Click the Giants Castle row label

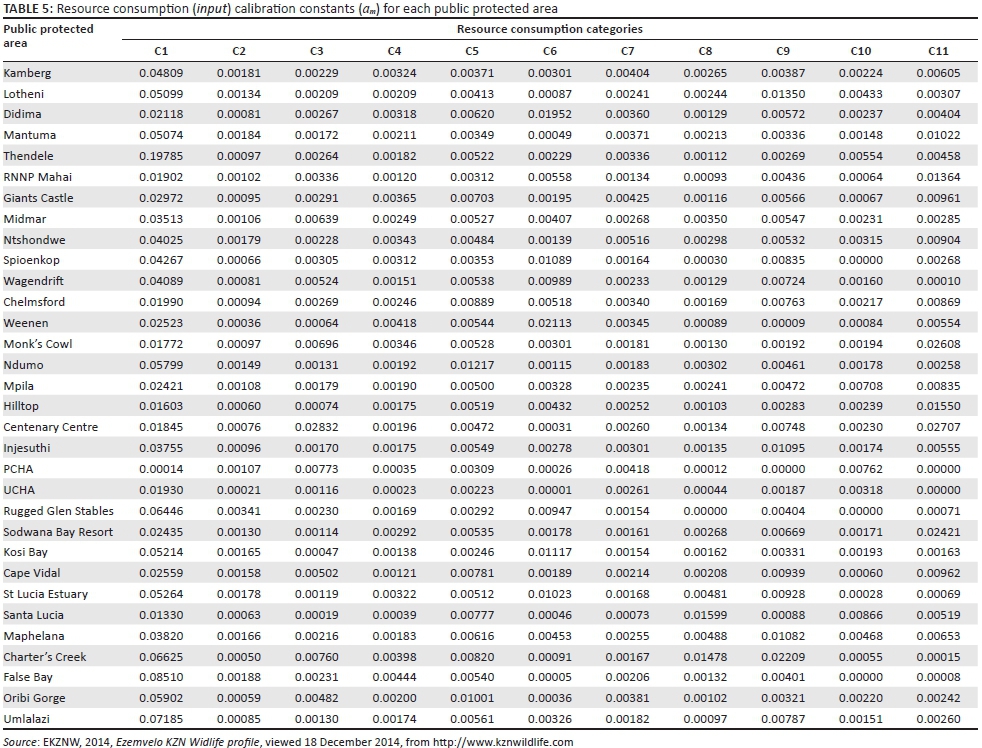38,198
